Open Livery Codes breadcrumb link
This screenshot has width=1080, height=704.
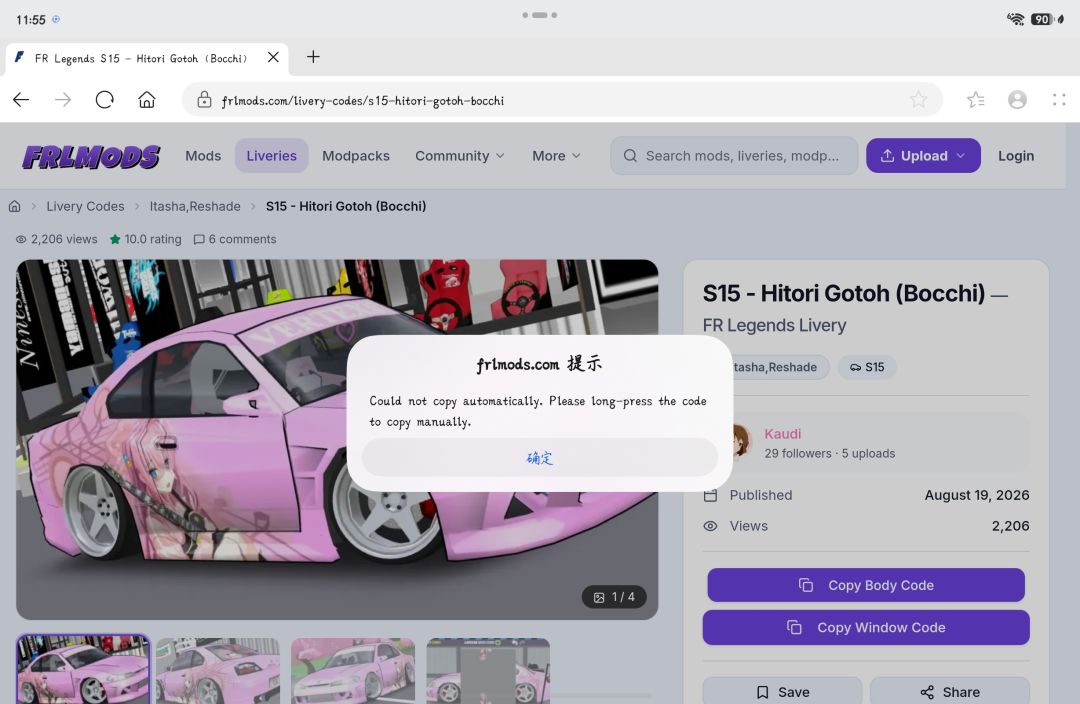[85, 206]
